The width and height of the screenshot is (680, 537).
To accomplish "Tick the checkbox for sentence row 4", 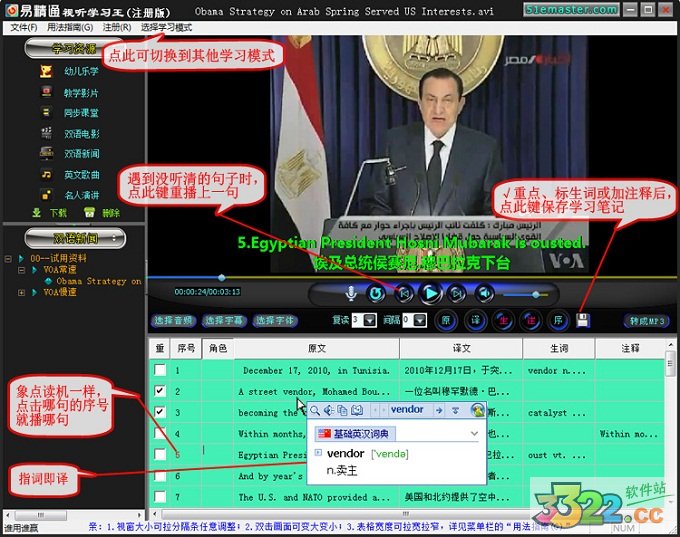I will point(160,433).
